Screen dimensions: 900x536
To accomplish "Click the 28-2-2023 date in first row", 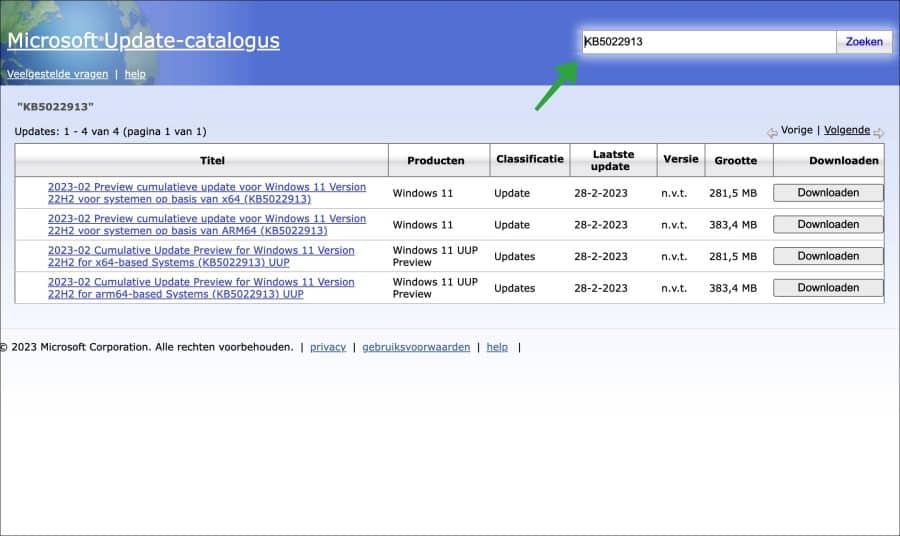I will pyautogui.click(x=601, y=193).
